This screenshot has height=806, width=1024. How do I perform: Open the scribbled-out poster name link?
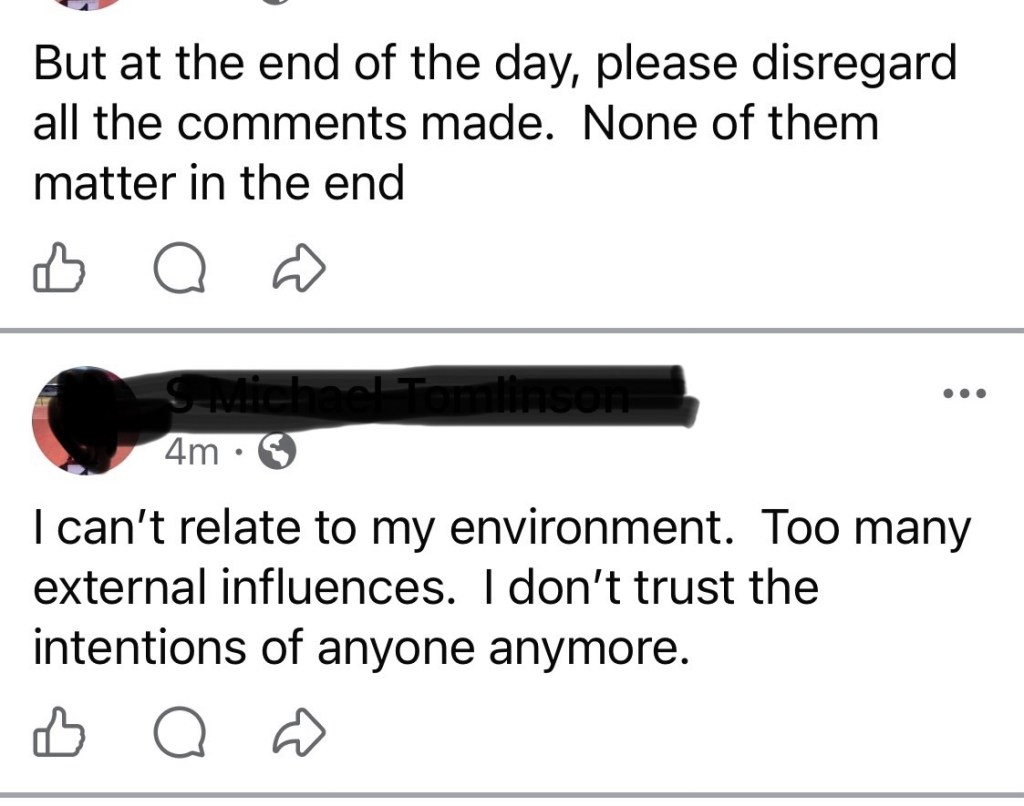point(420,398)
